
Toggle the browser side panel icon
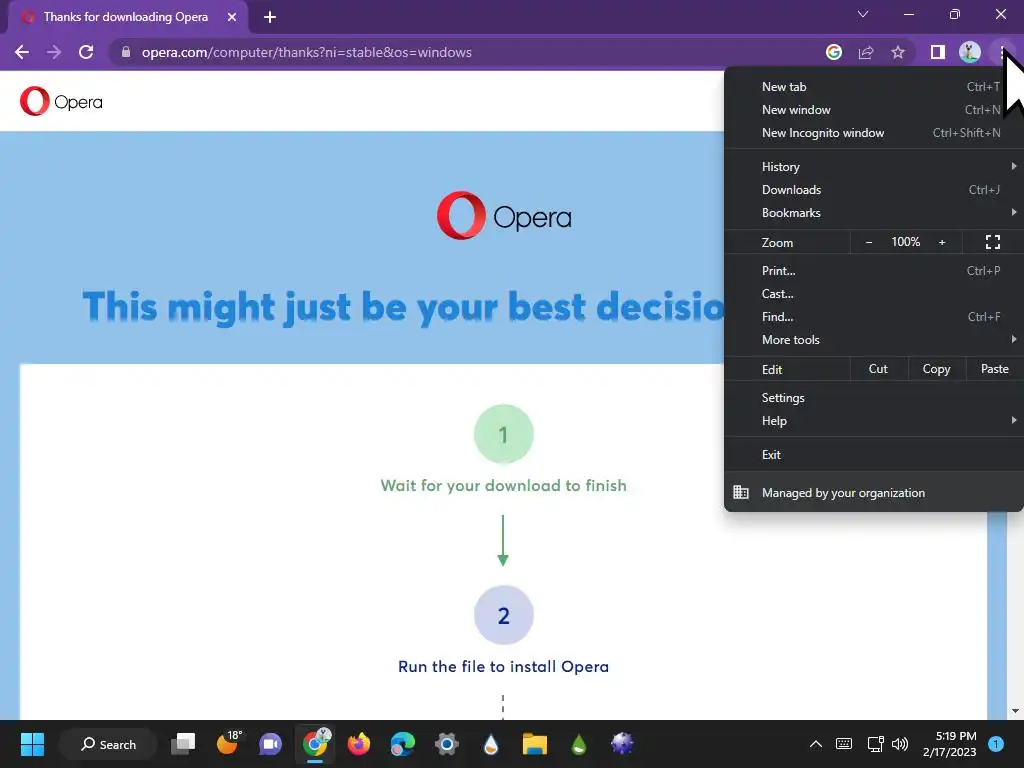pyautogui.click(x=938, y=52)
